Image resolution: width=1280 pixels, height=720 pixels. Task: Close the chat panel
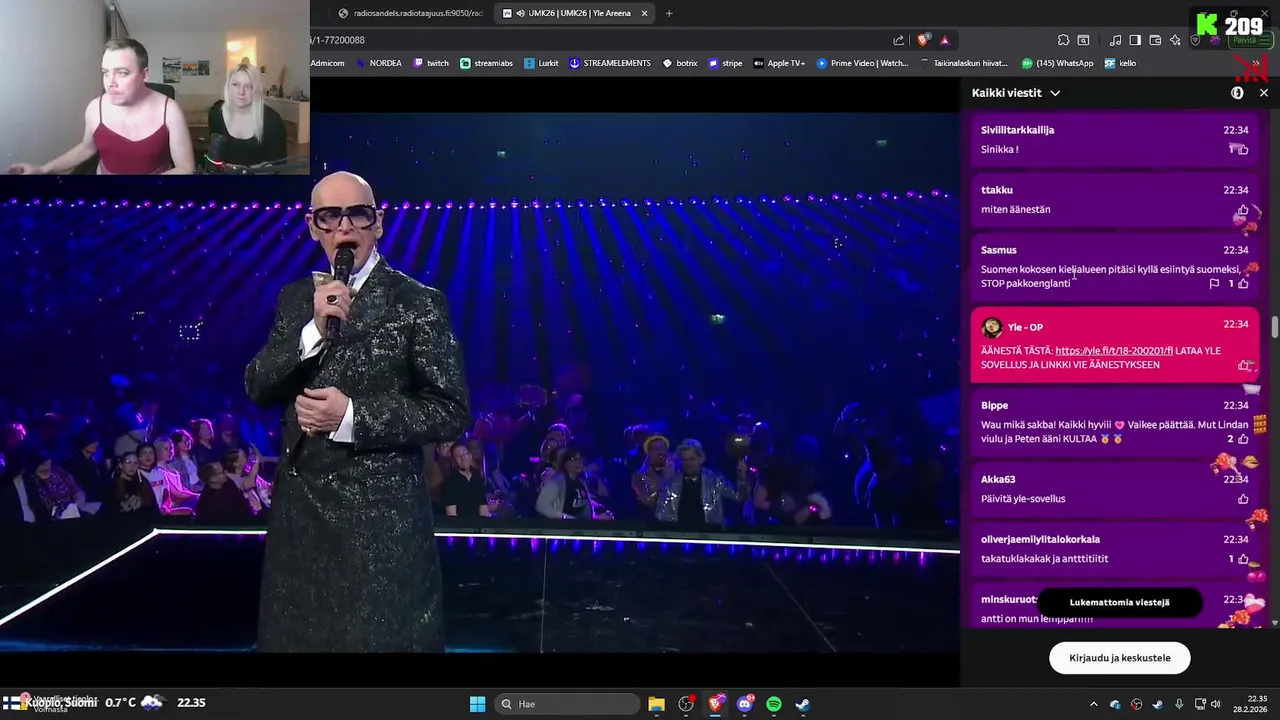[x=1264, y=93]
